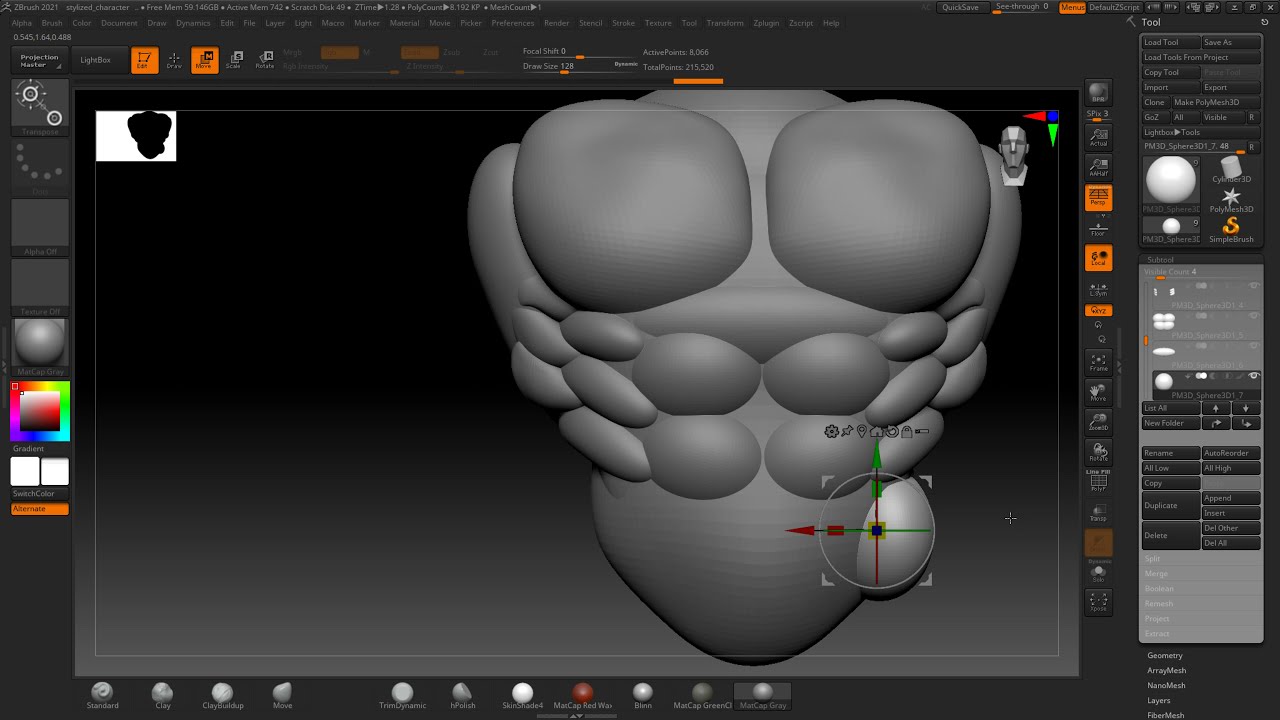Toggle L.Sym symmetry button
Image resolution: width=1280 pixels, height=720 pixels.
1098,289
